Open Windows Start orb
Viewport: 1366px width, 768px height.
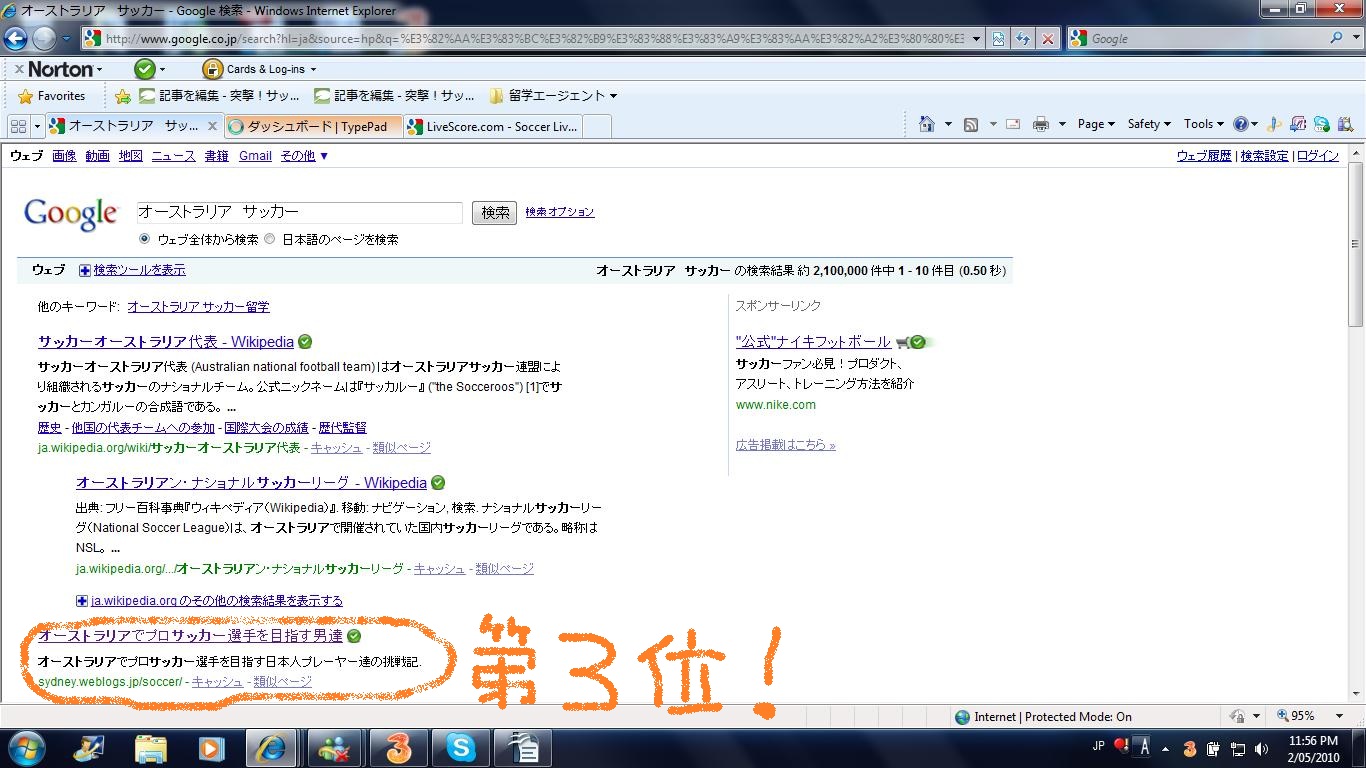pyautogui.click(x=25, y=748)
